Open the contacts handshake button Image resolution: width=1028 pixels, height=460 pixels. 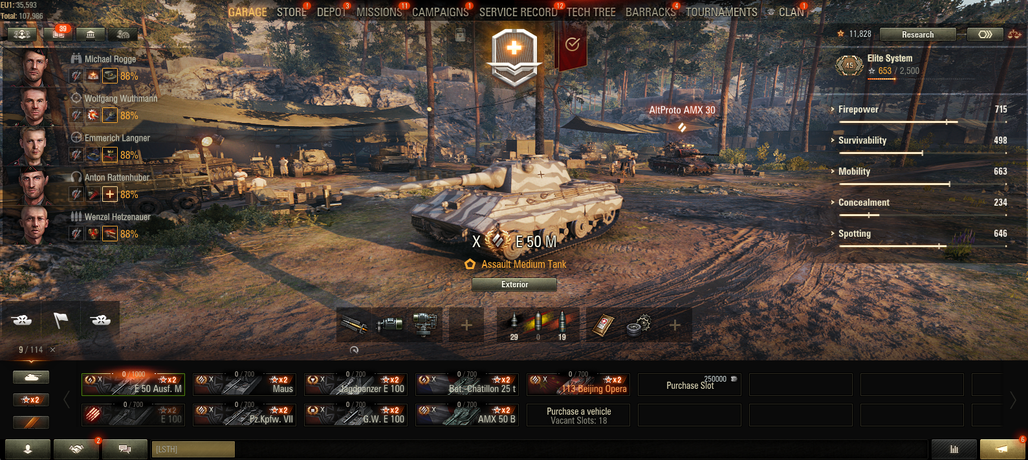[x=75, y=449]
